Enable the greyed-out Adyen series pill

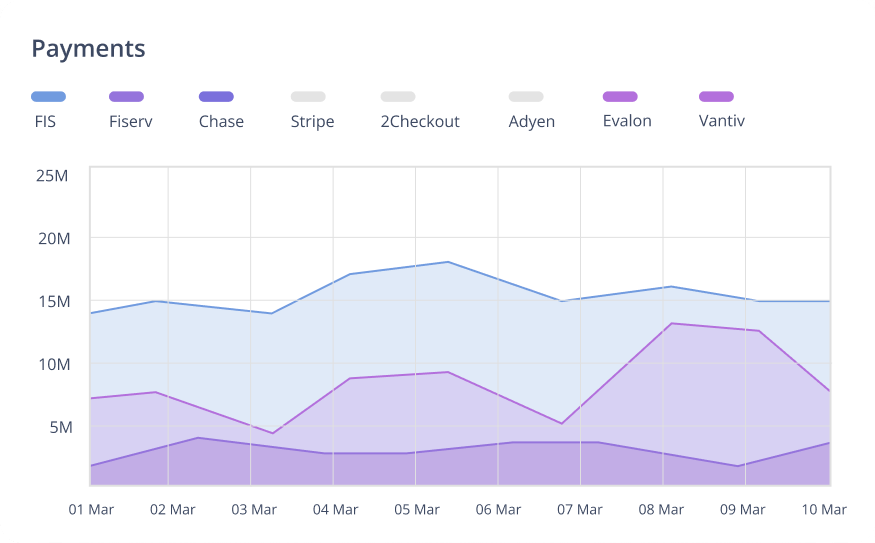(x=526, y=97)
